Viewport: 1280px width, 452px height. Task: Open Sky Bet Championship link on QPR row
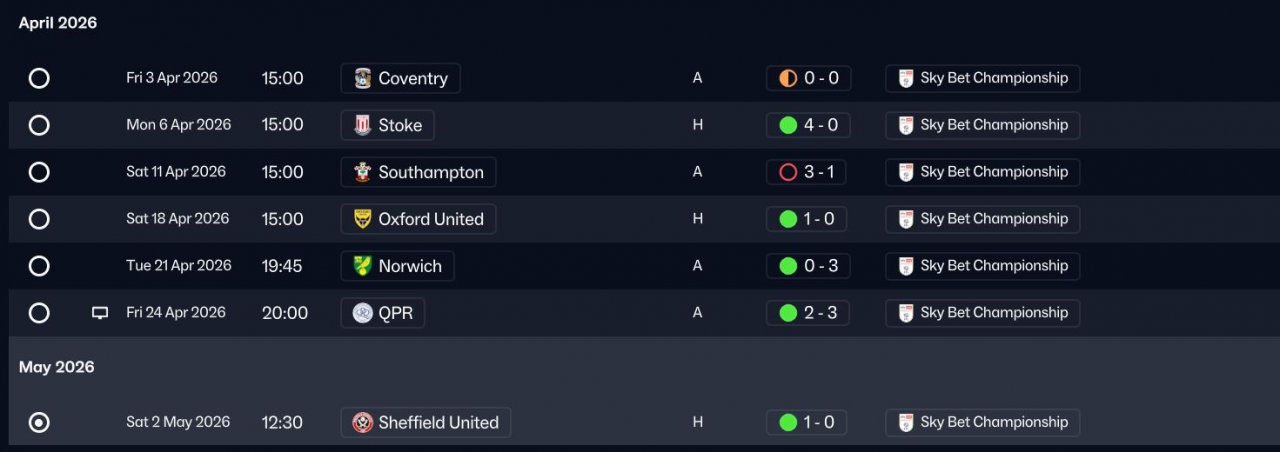coord(982,313)
